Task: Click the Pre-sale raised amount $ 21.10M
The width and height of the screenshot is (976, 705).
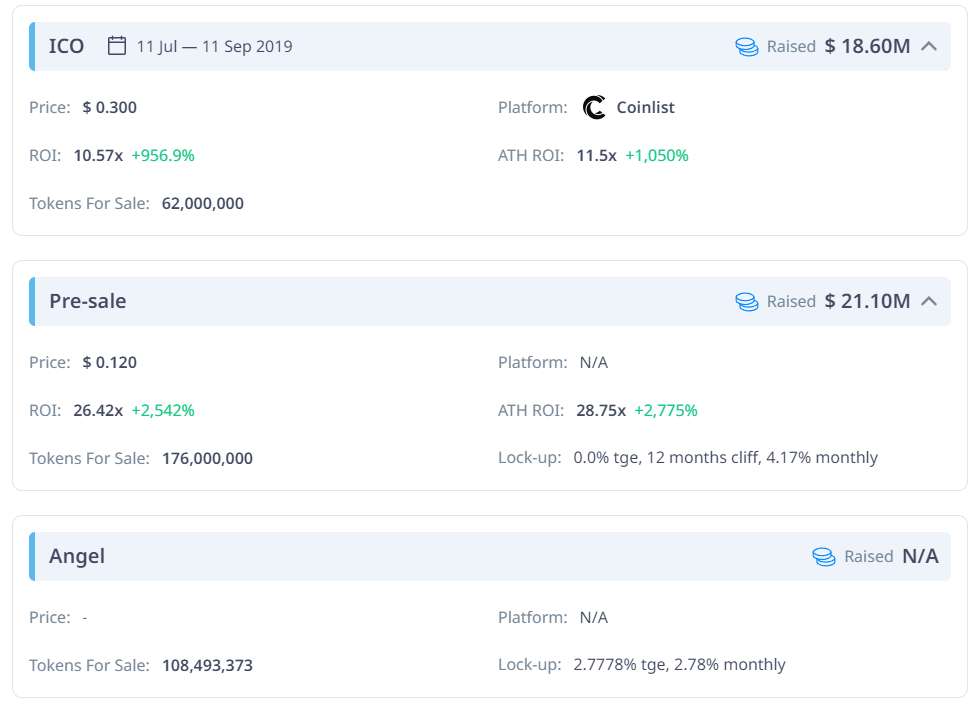Action: pyautogui.click(x=867, y=301)
